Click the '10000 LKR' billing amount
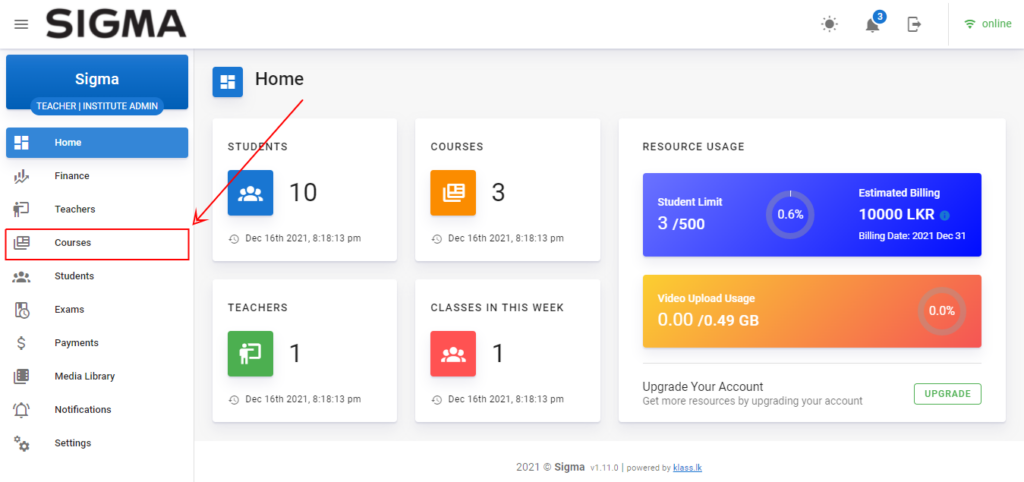Screen dimensions: 1024x482 click(897, 215)
